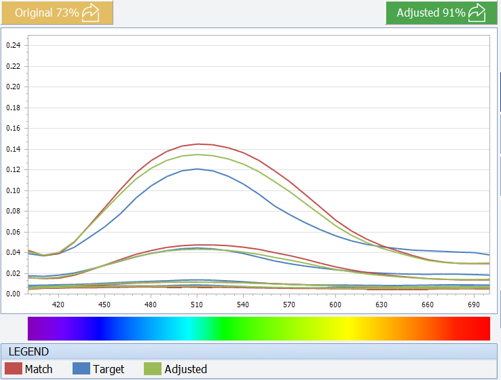Screen dimensions: 501x380
Task: Click the 0.24 y-axis label
Action: (13, 45)
